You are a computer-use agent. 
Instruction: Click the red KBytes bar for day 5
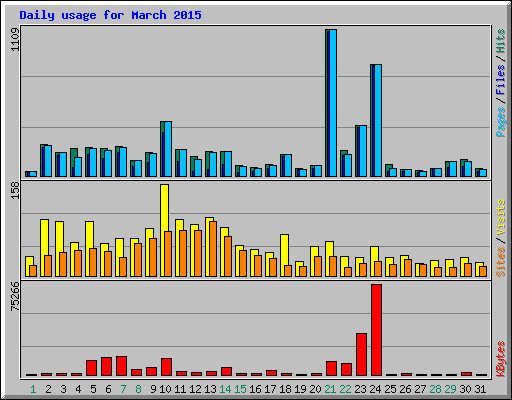91,368
